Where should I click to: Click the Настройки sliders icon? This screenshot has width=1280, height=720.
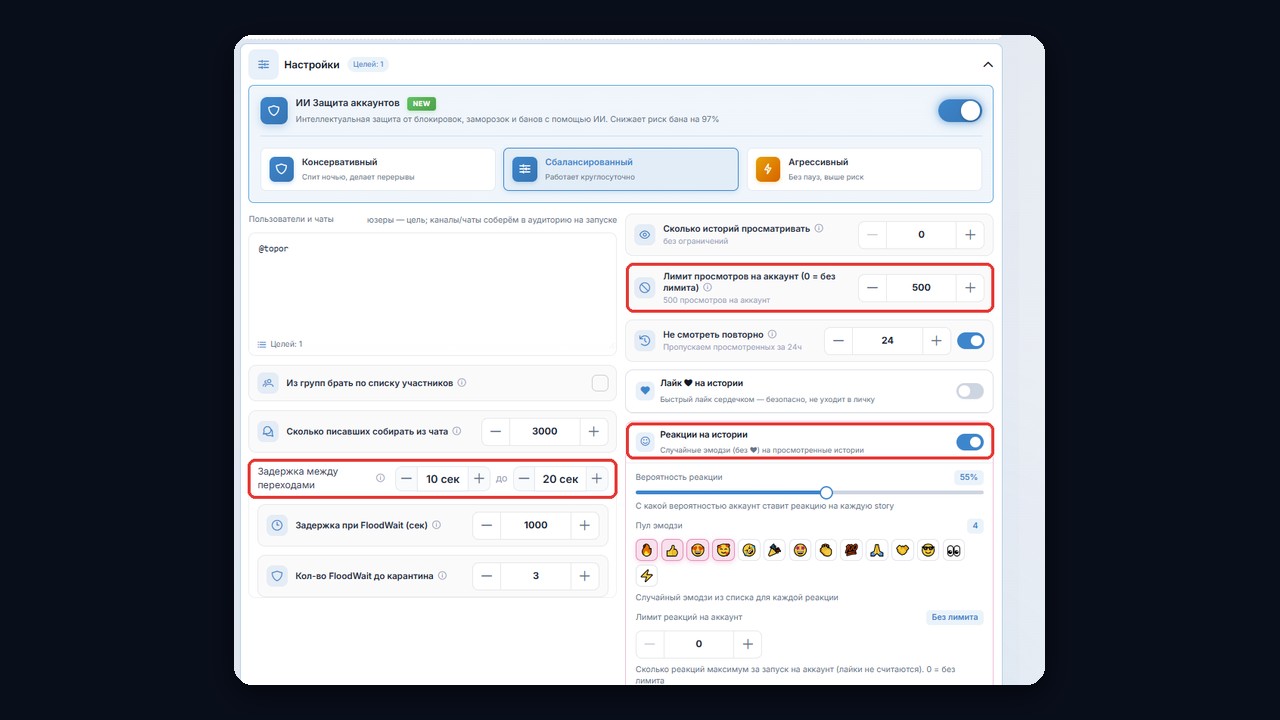pos(264,64)
